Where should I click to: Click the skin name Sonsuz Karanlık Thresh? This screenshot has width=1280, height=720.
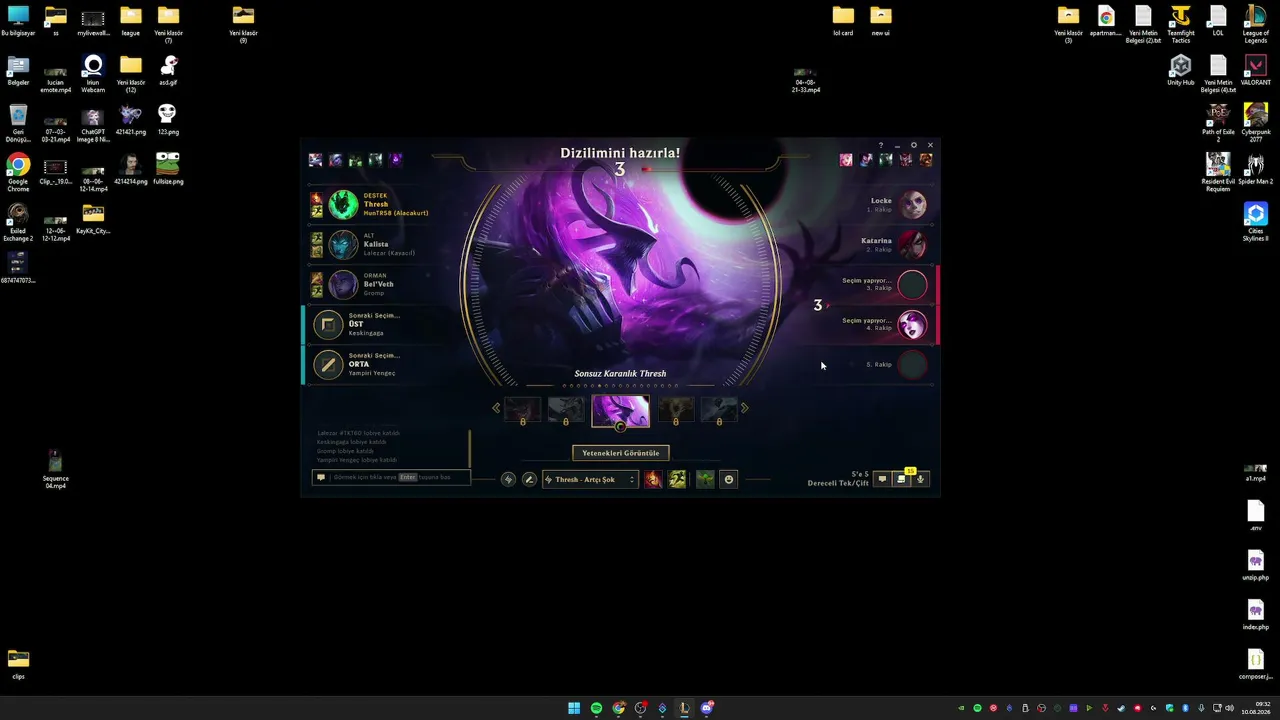pos(620,374)
